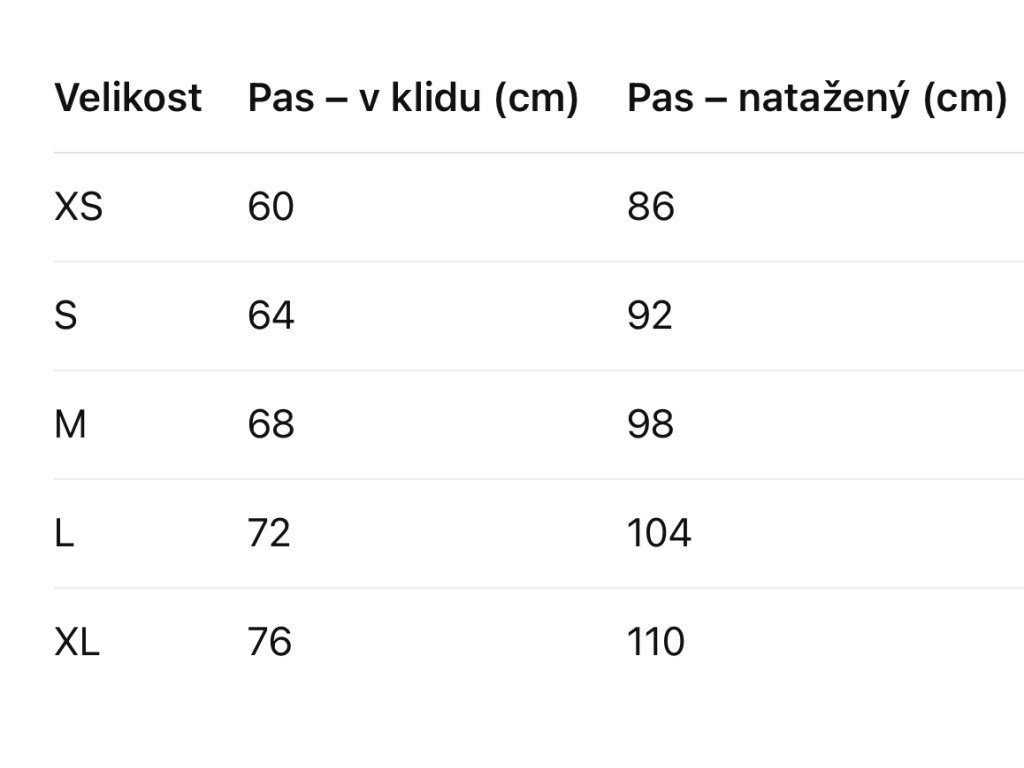The width and height of the screenshot is (1024, 768).
Task: Click the relaxed waist value 68
Action: click(x=270, y=425)
